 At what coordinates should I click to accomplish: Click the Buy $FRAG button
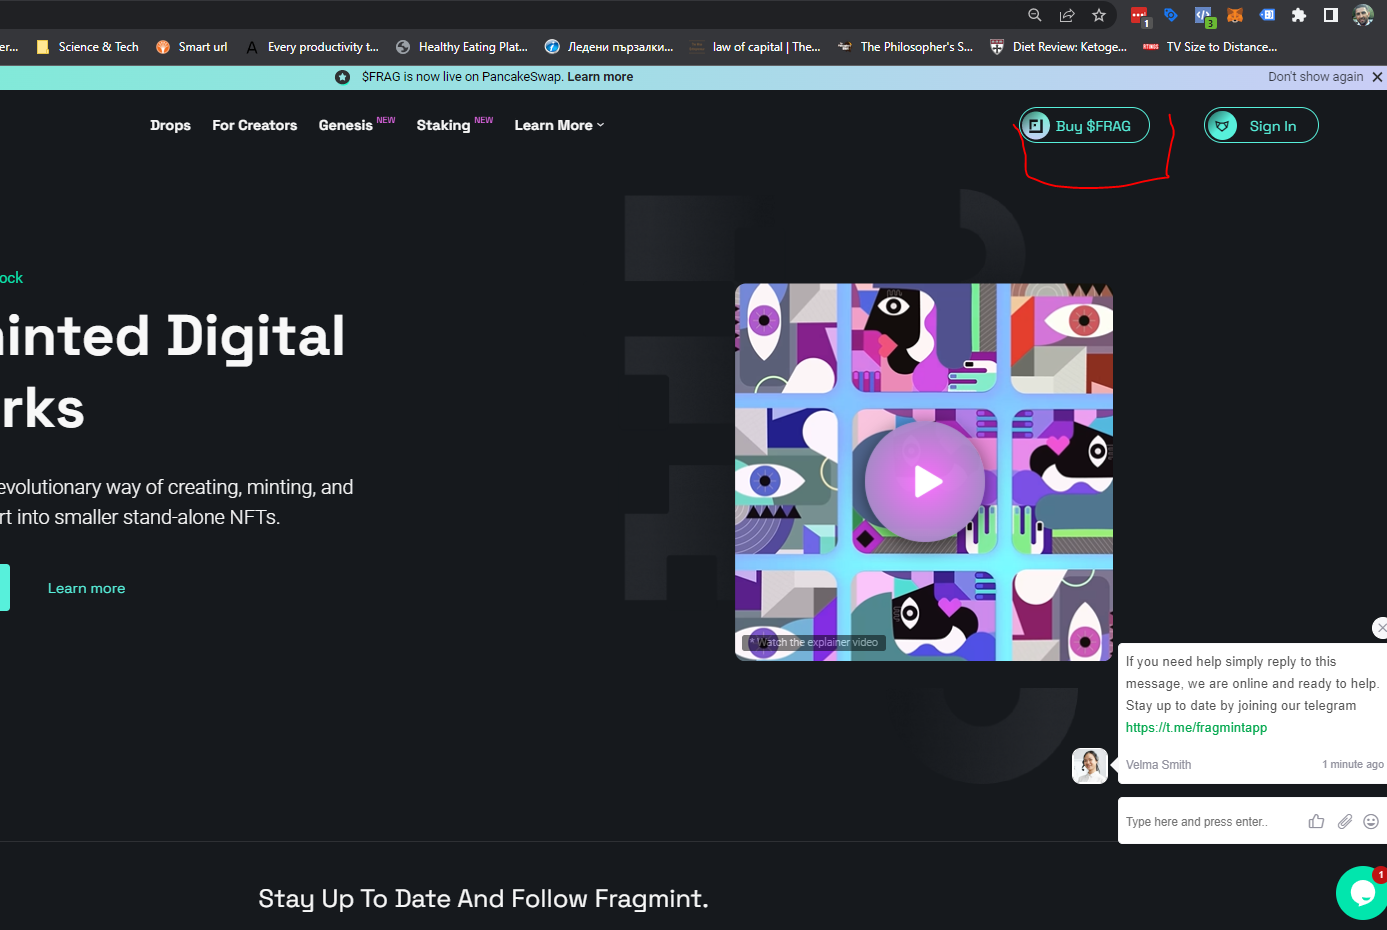pyautogui.click(x=1084, y=125)
